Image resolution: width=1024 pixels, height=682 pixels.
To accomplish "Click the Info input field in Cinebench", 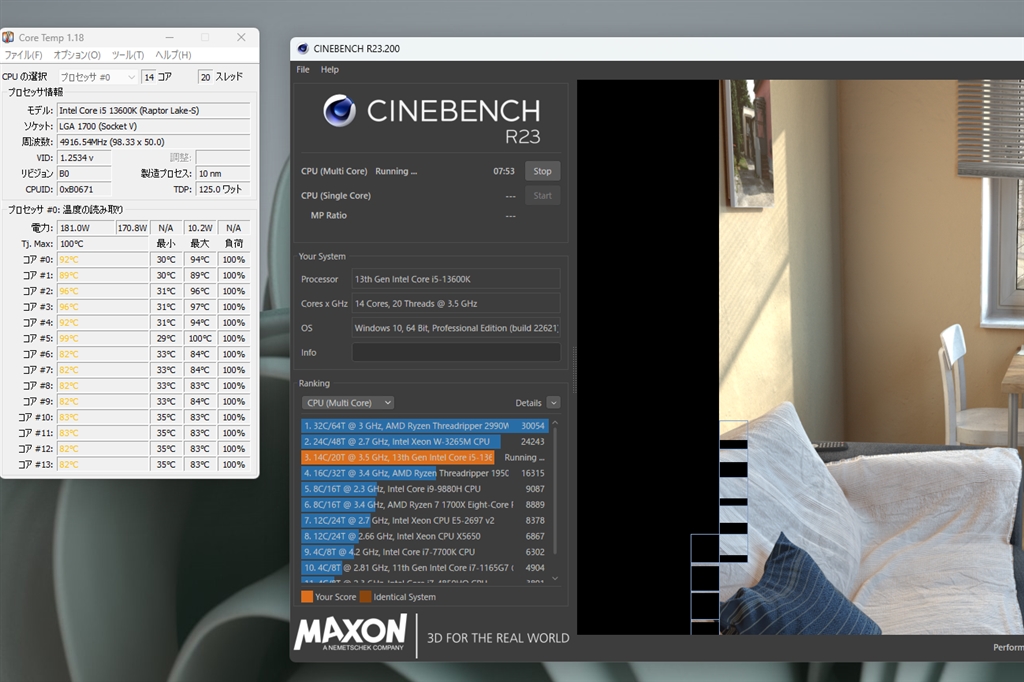I will [456, 352].
